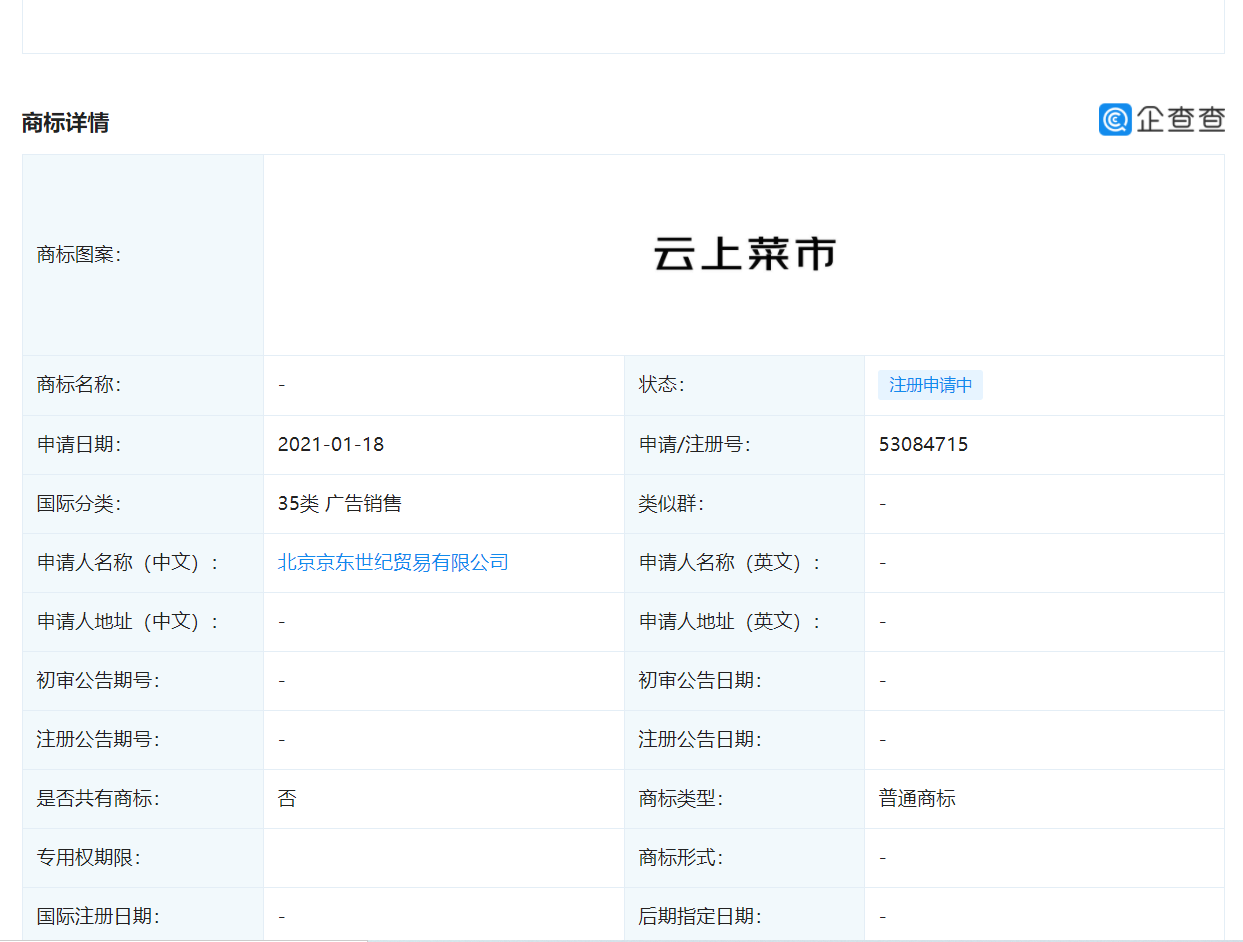The image size is (1243, 942).
Task: Click the 注册公告期号 label
Action: click(x=98, y=740)
